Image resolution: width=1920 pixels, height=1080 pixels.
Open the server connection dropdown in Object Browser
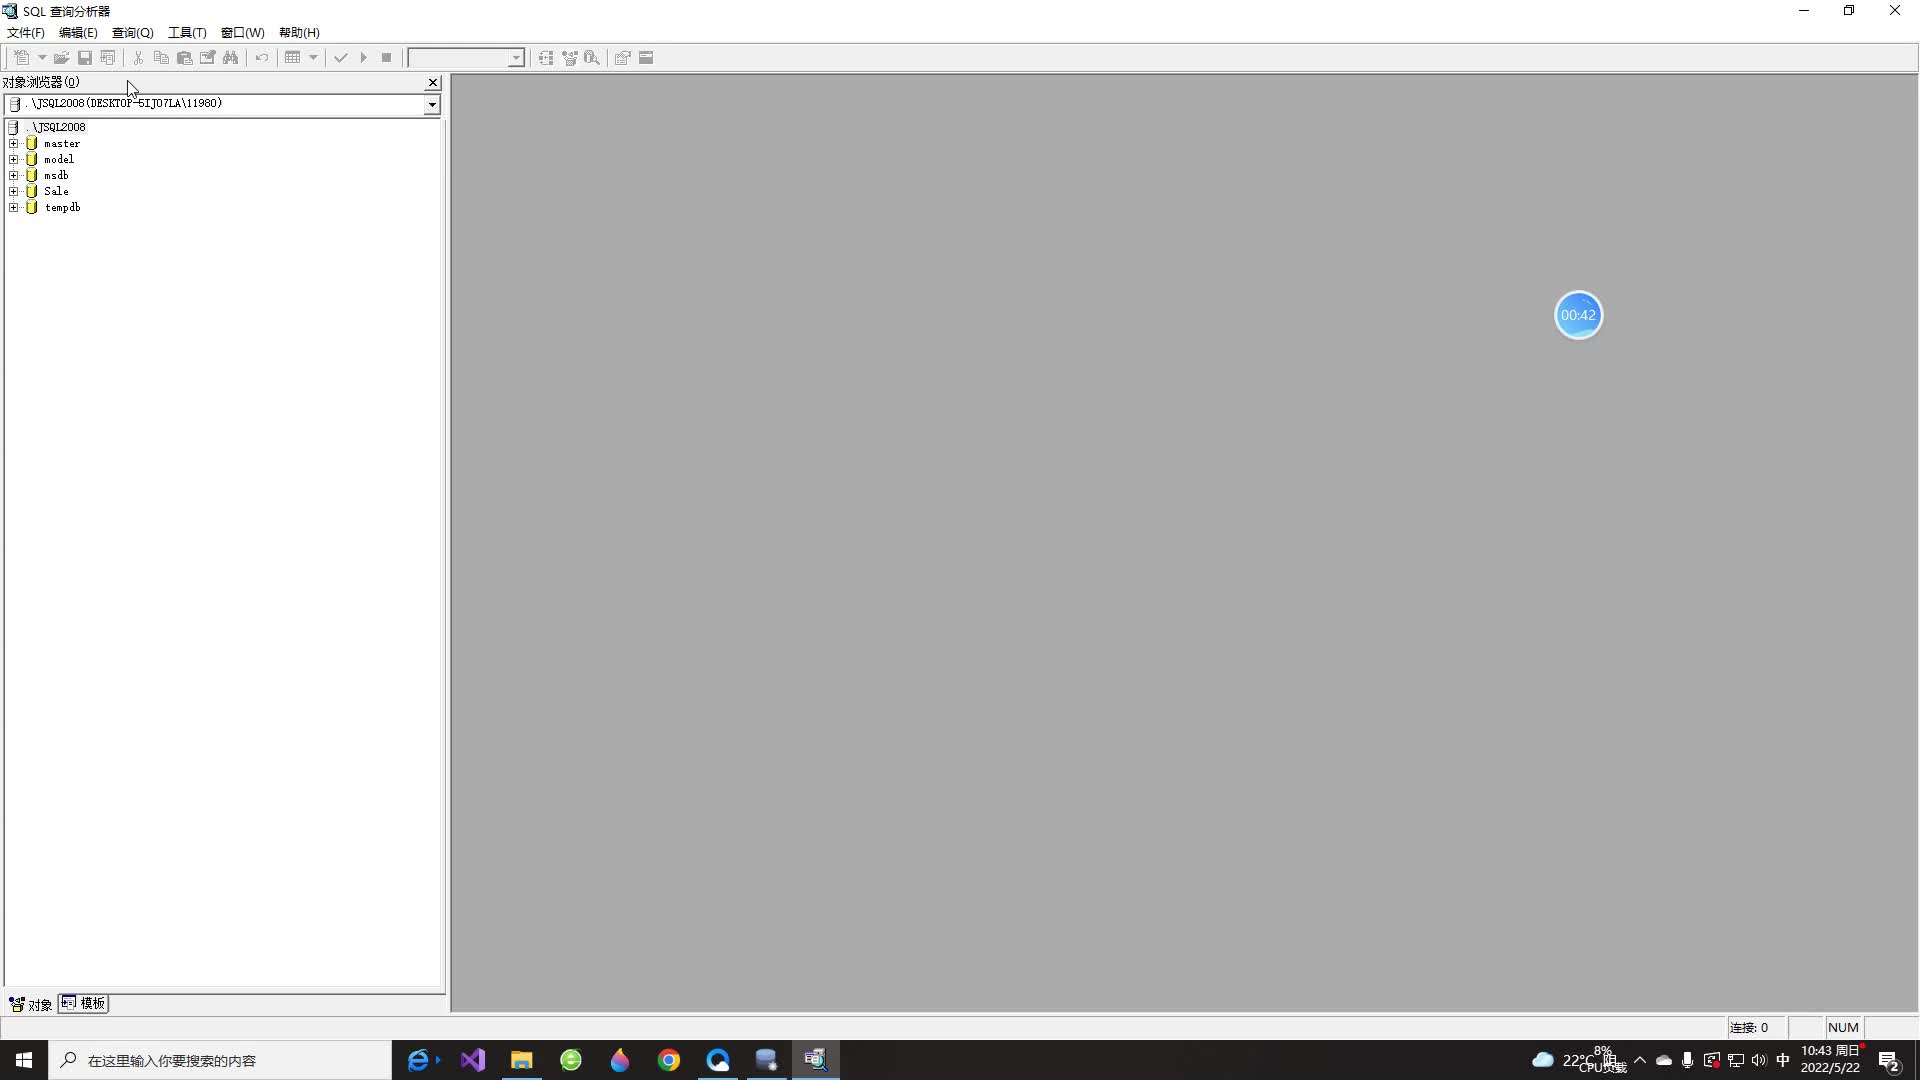(432, 104)
